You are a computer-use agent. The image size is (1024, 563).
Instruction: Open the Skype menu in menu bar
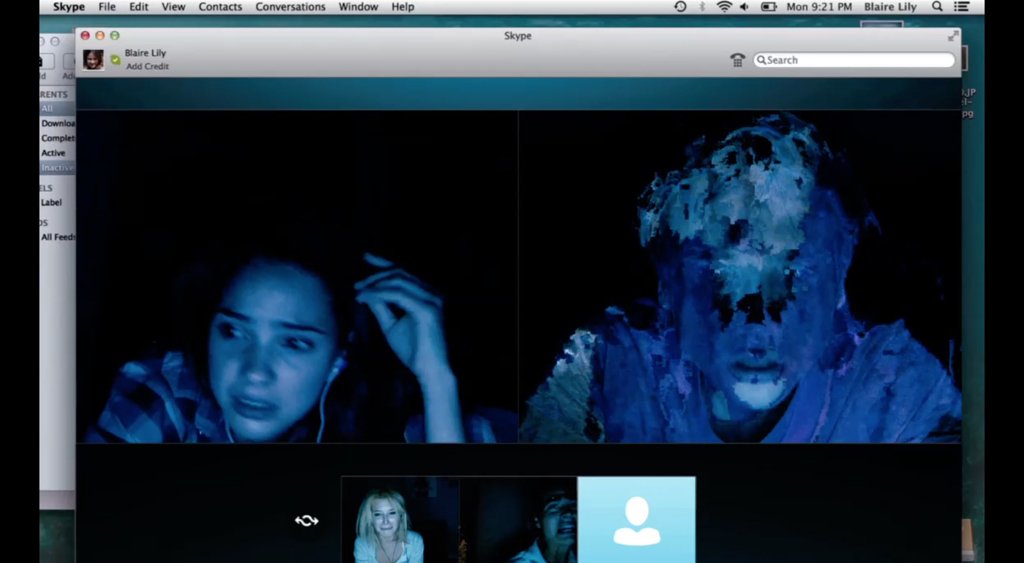[69, 7]
